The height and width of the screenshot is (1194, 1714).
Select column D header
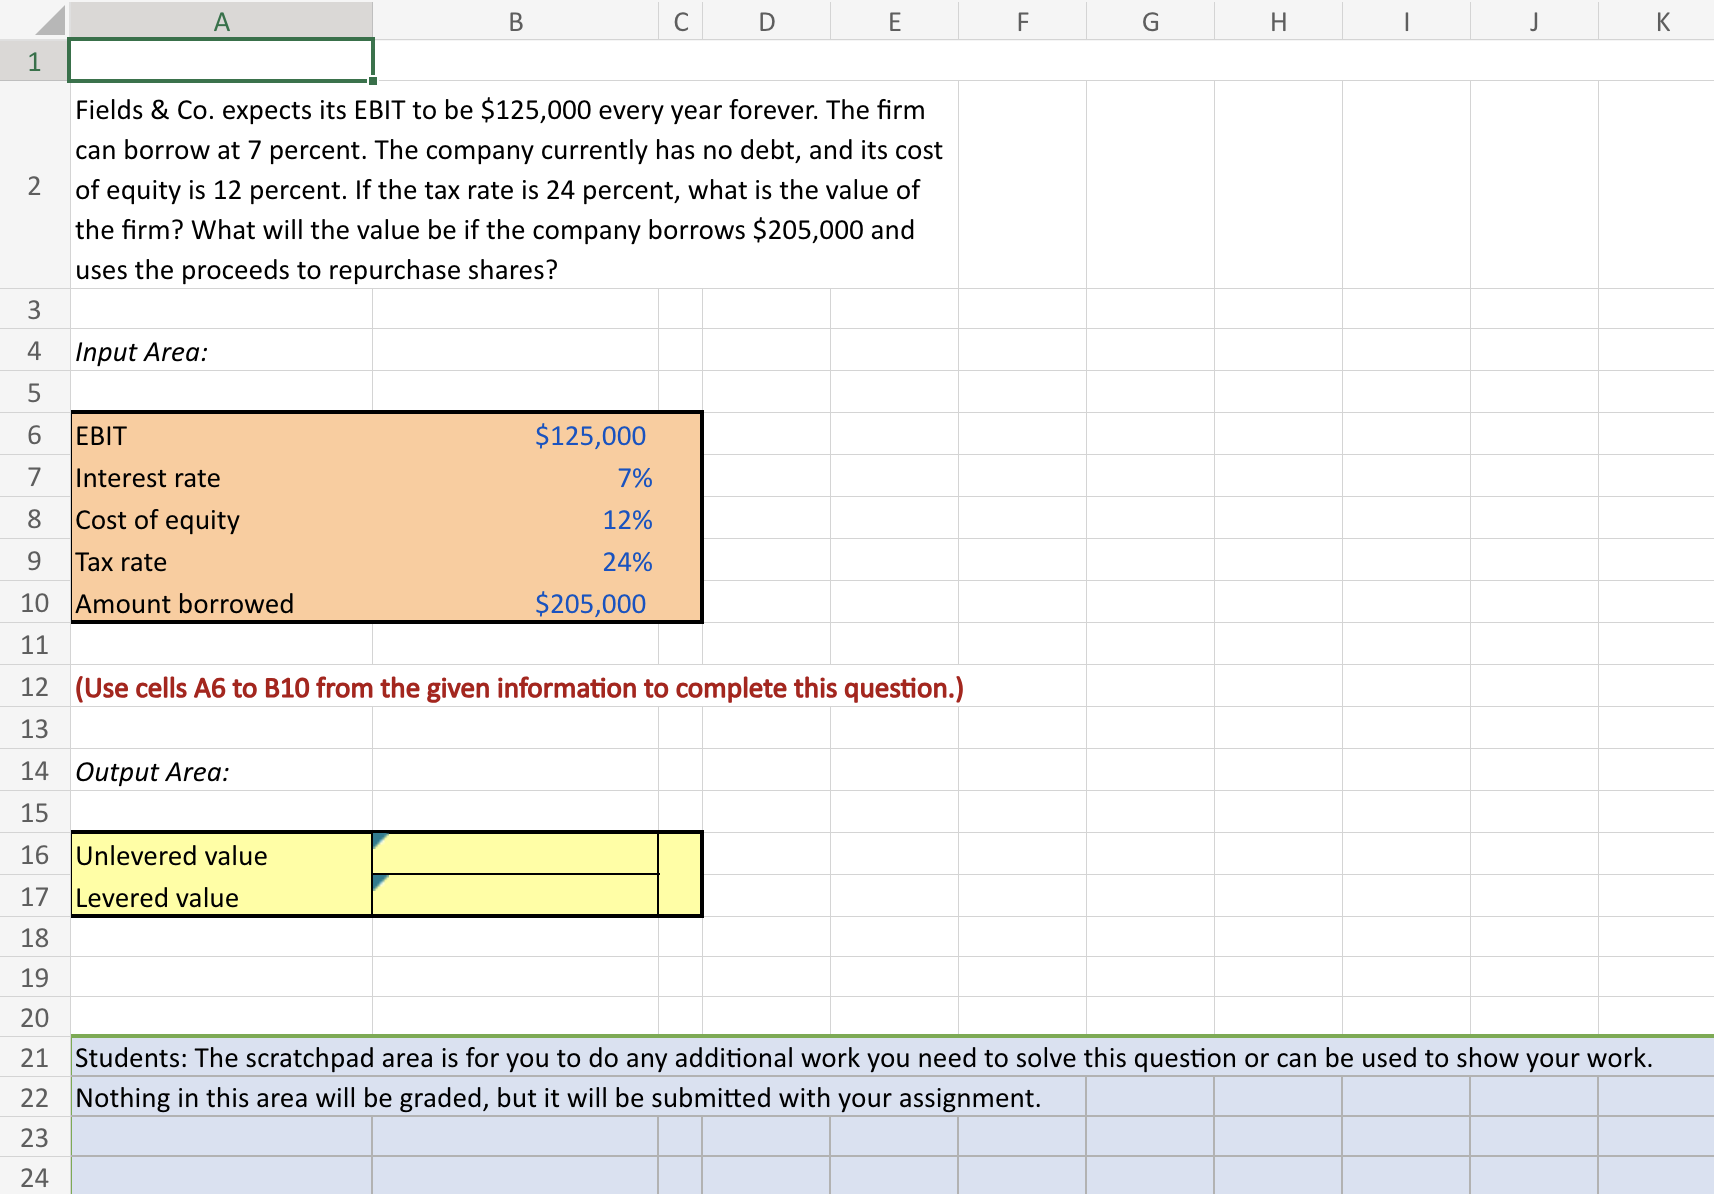tap(766, 21)
